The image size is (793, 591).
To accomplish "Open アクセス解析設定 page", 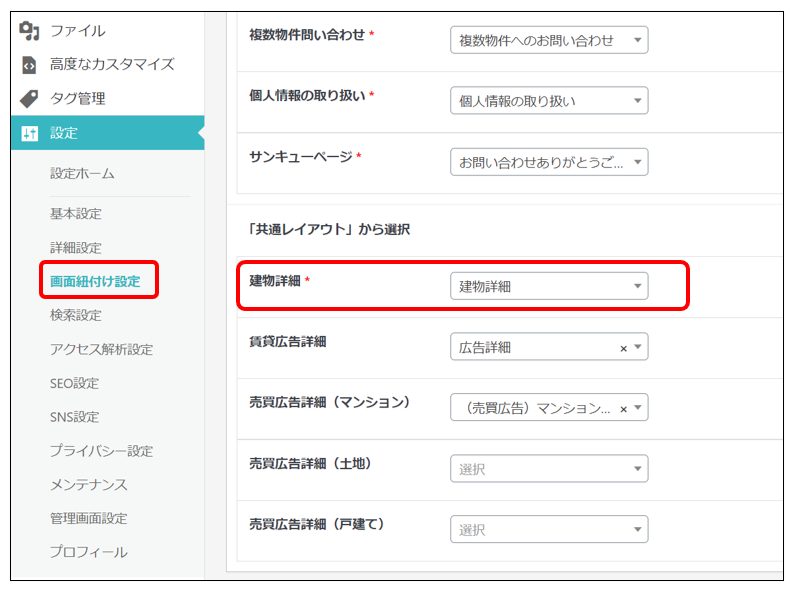I will point(101,349).
